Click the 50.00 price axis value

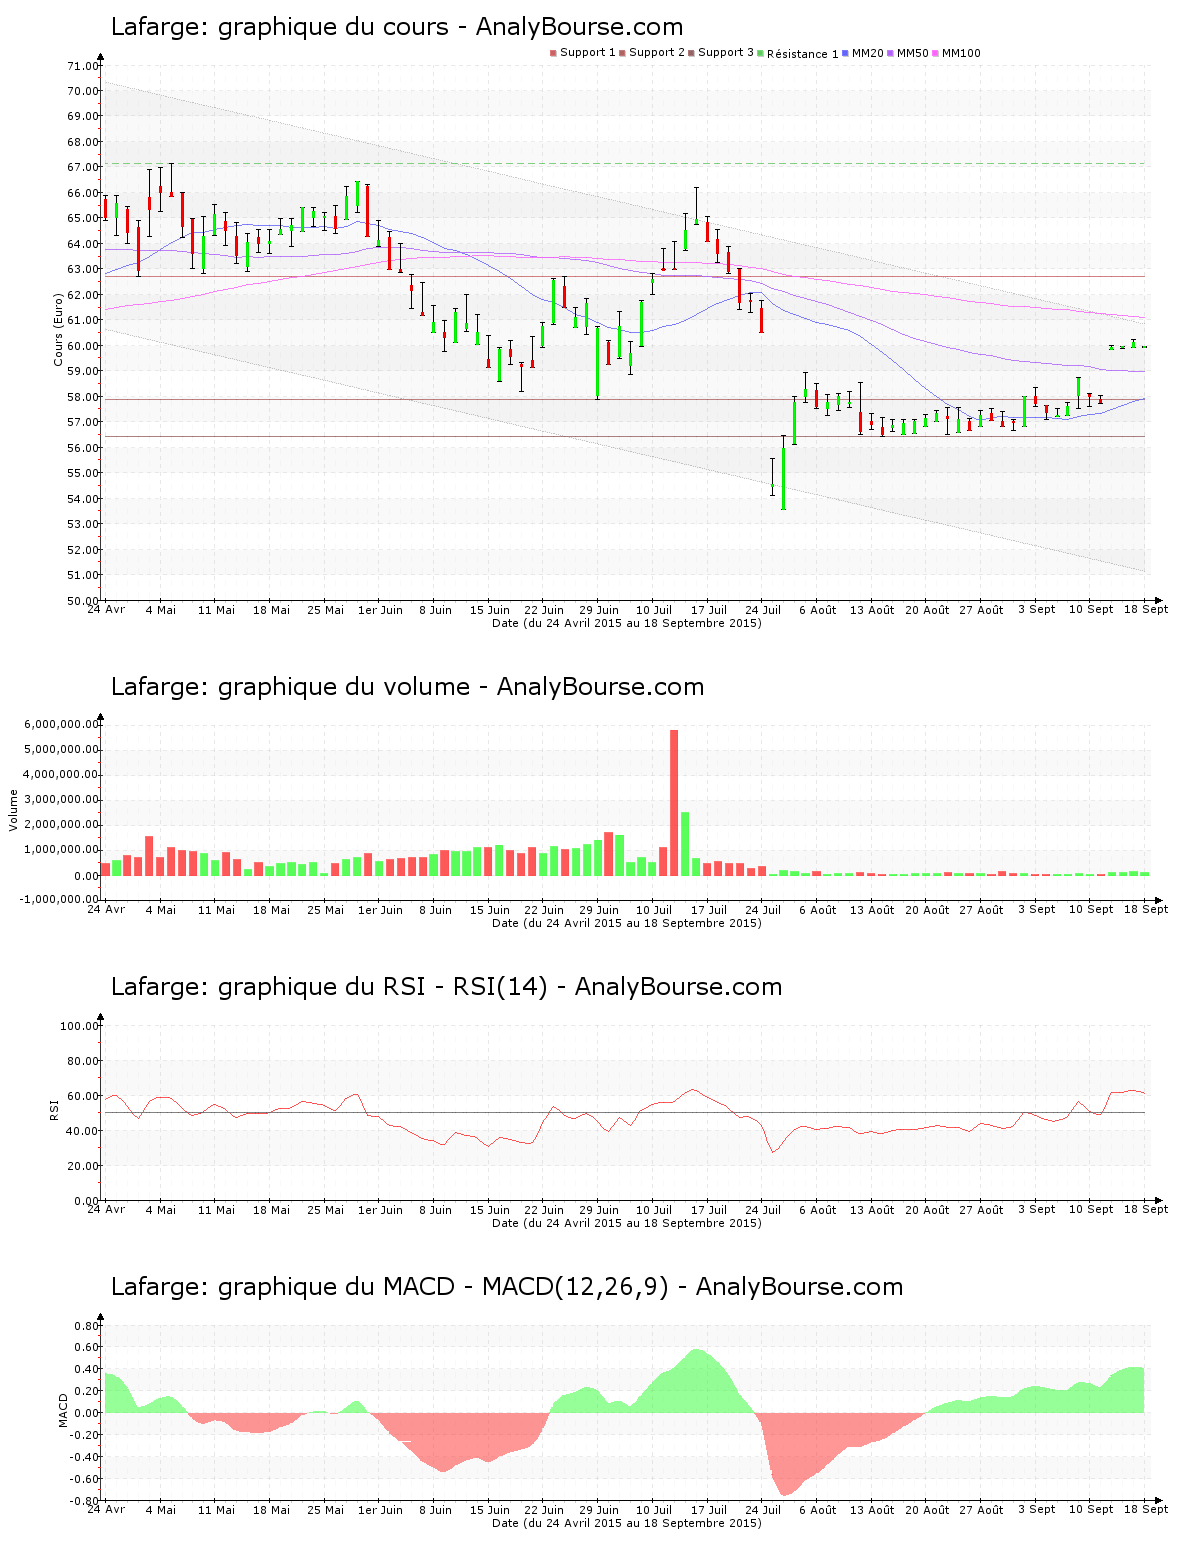point(82,601)
